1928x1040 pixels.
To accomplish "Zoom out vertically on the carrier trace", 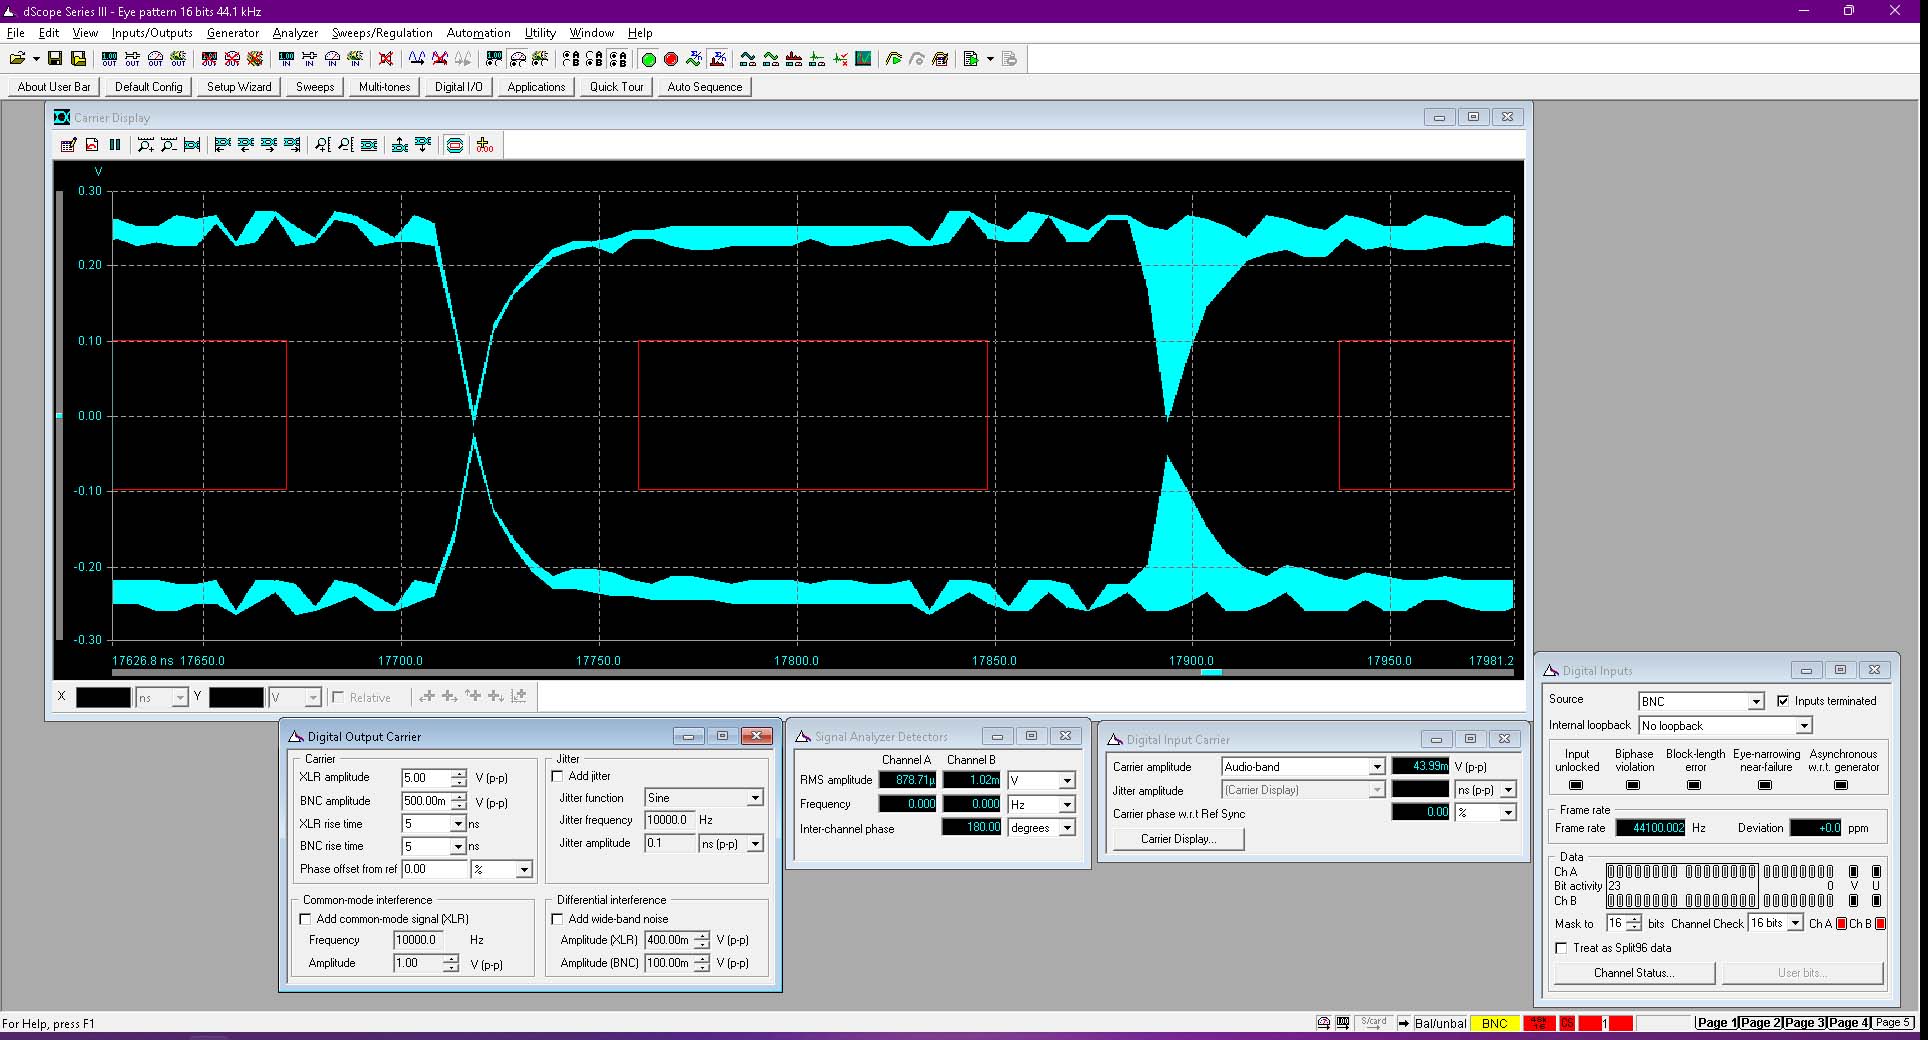I will click(x=345, y=145).
